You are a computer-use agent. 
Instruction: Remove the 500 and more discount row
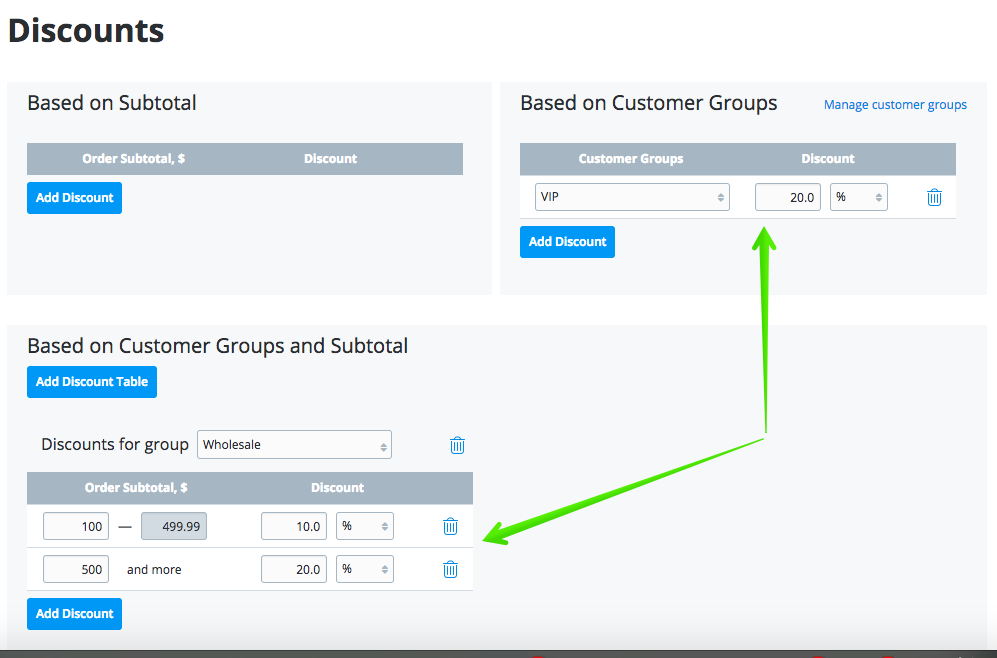(x=450, y=569)
